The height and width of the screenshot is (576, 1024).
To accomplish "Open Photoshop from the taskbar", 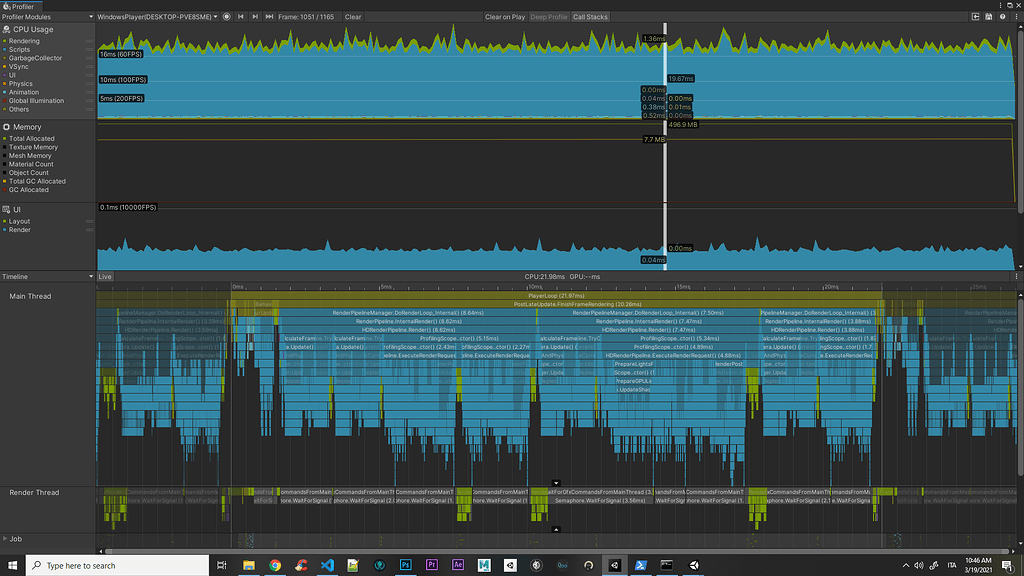I will [405, 565].
